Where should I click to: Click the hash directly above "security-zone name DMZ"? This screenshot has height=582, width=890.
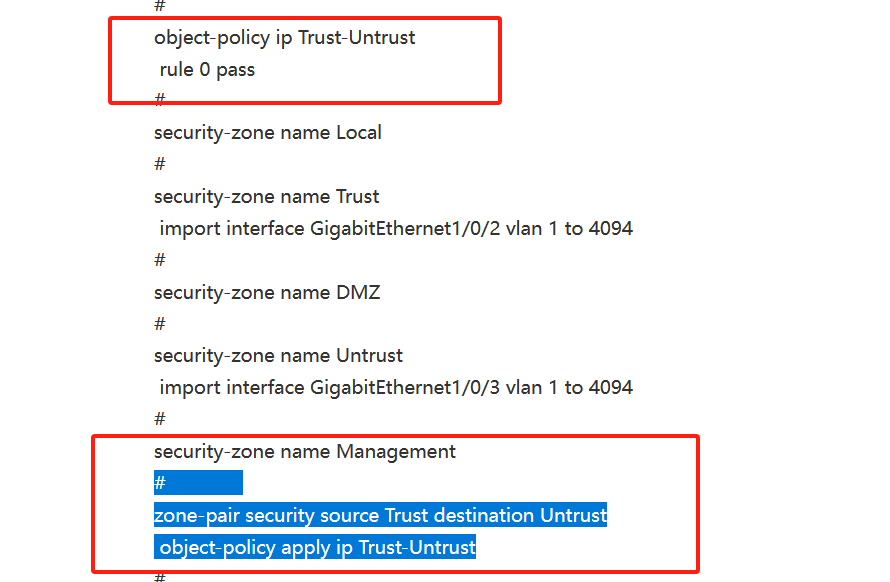click(160, 260)
